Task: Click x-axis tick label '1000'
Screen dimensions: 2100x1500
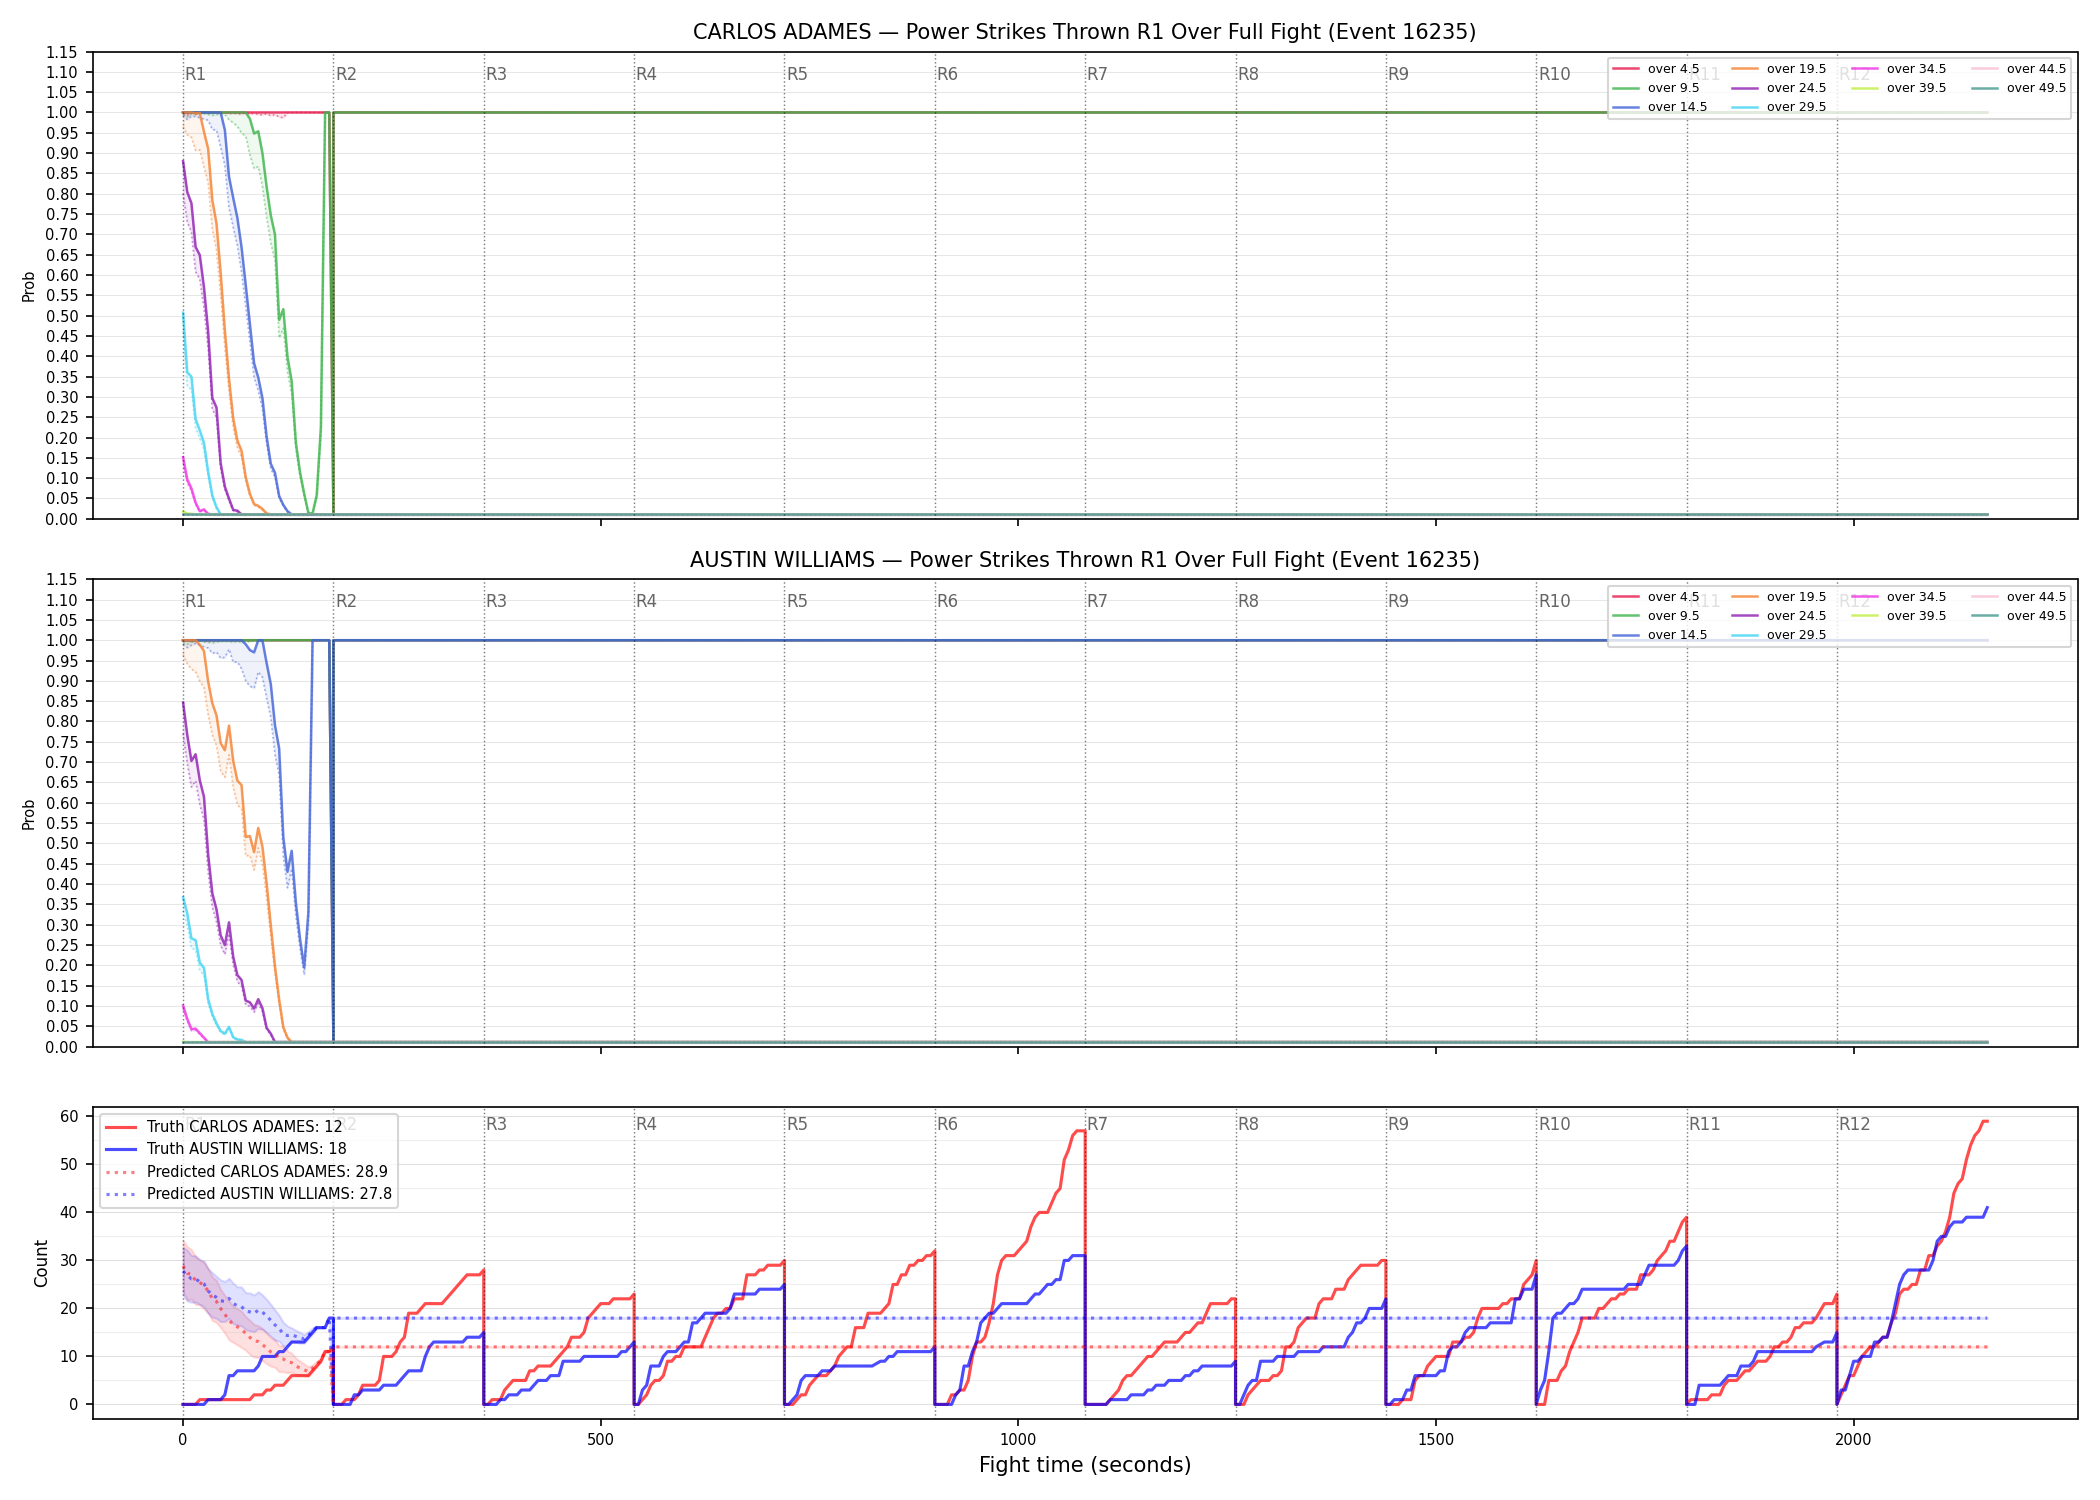Action: [1018, 1440]
